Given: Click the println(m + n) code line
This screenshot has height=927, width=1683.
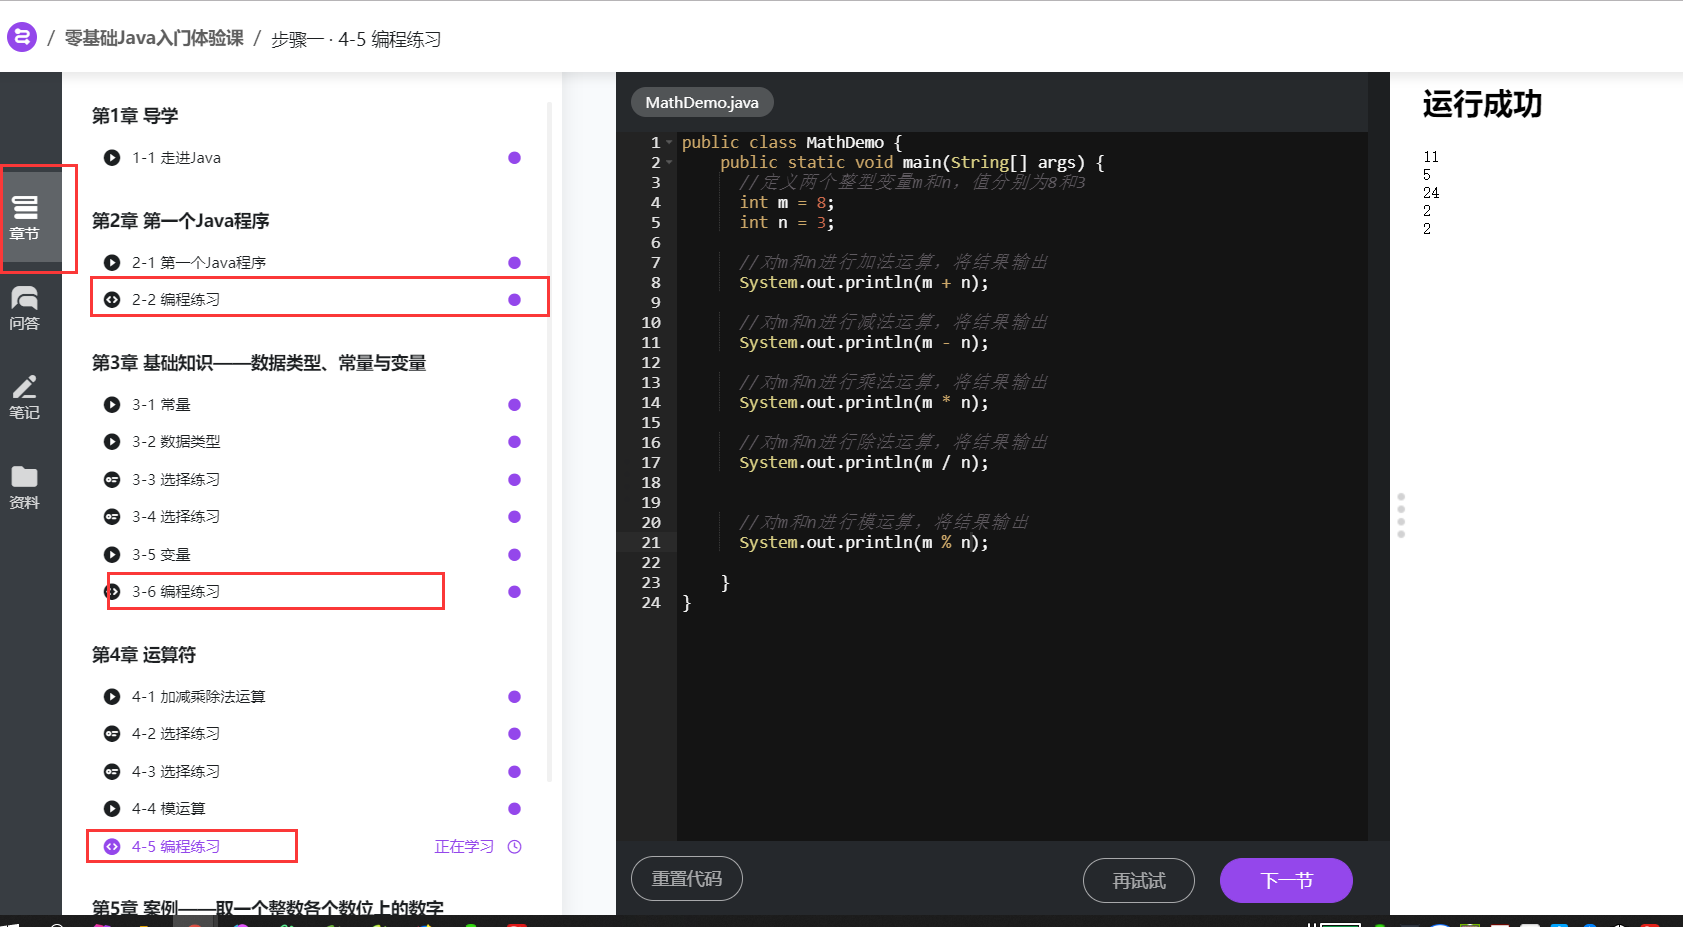Looking at the screenshot, I should 864,282.
